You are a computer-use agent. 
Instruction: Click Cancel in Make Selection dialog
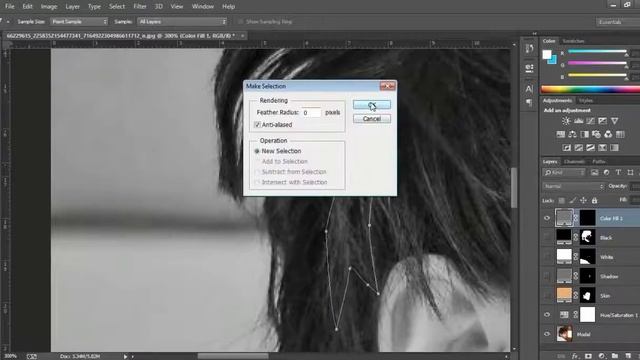click(371, 119)
